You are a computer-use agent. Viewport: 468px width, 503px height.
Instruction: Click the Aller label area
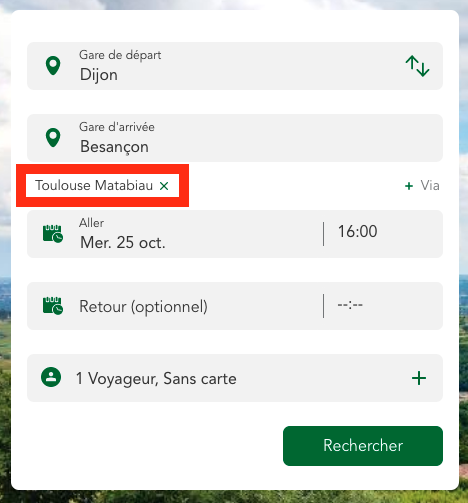pos(92,223)
